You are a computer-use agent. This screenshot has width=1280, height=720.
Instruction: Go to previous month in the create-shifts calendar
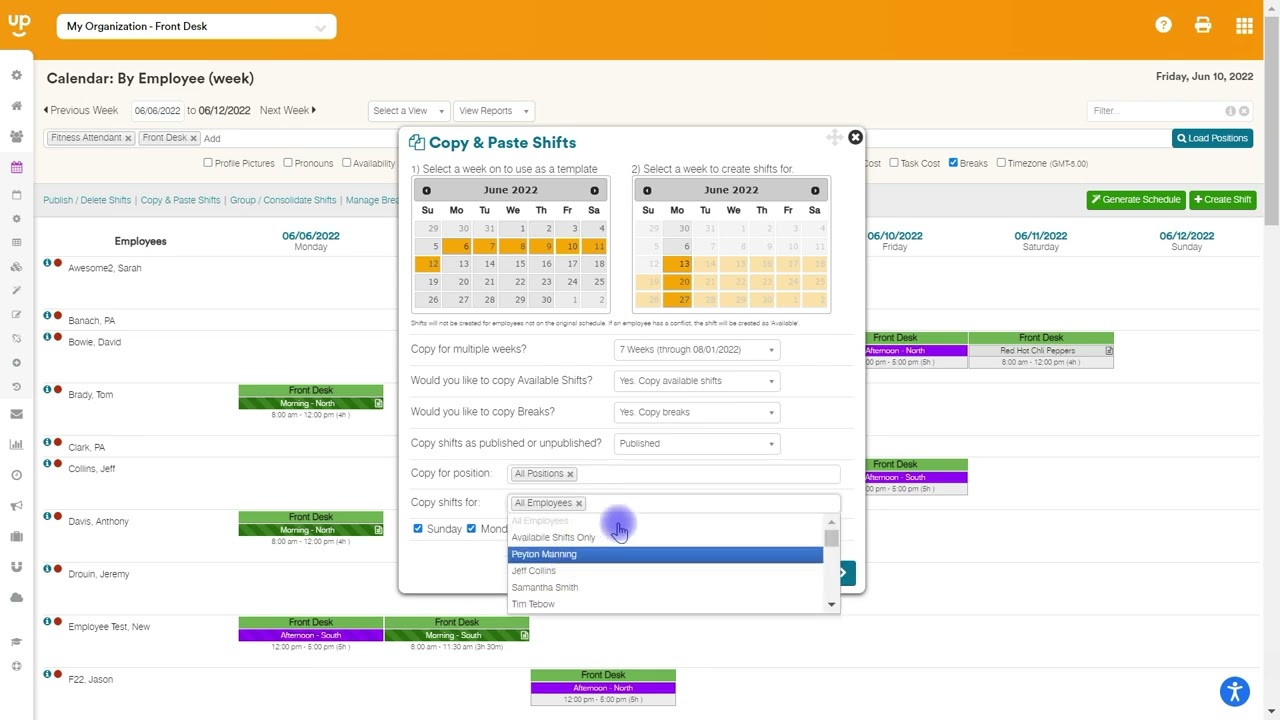tap(647, 190)
